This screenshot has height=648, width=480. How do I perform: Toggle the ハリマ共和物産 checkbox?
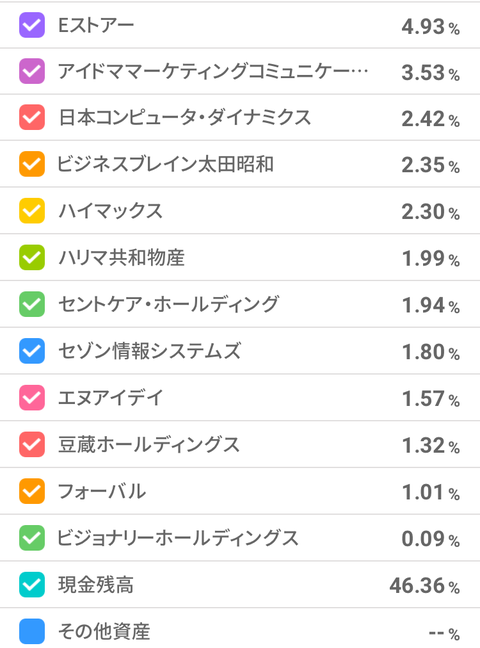click(x=32, y=257)
